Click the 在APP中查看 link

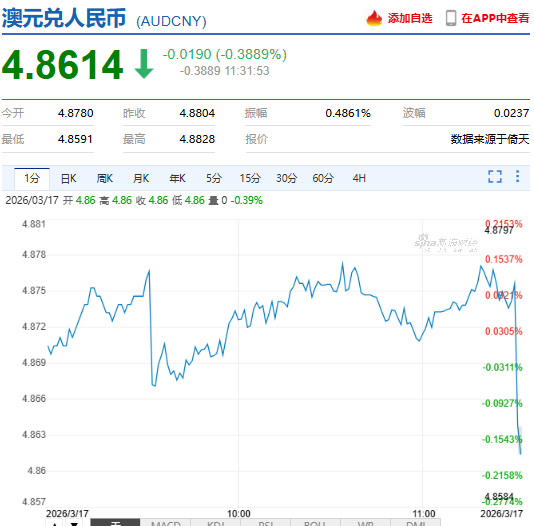(x=495, y=18)
